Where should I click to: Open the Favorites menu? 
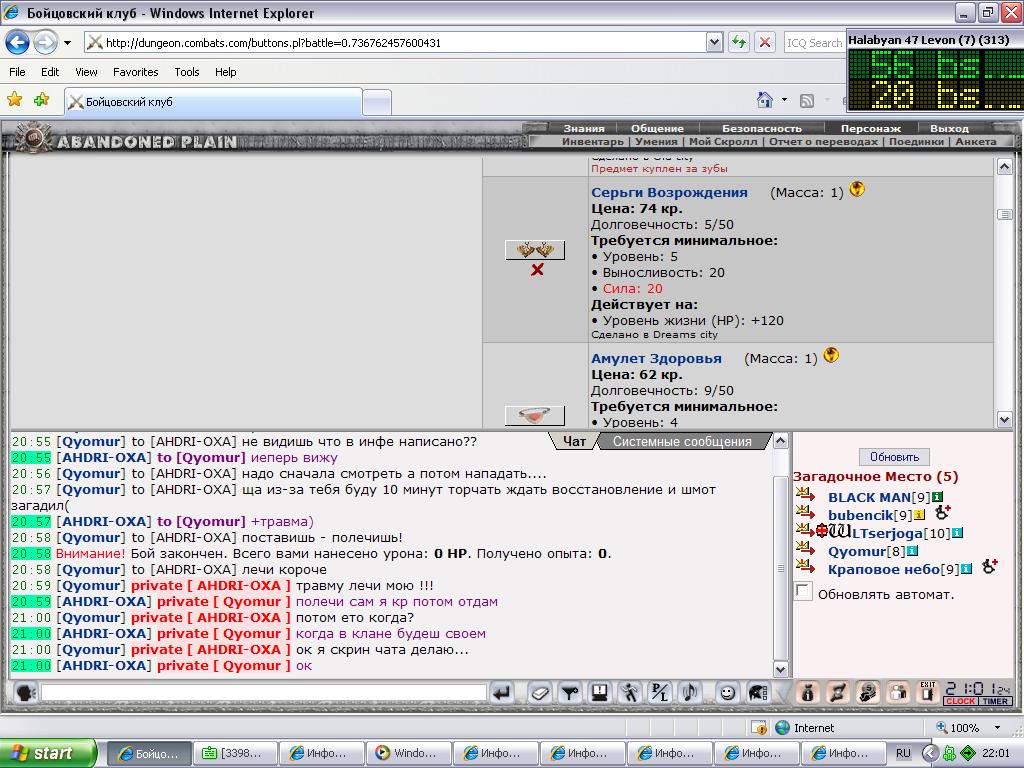(x=135, y=72)
